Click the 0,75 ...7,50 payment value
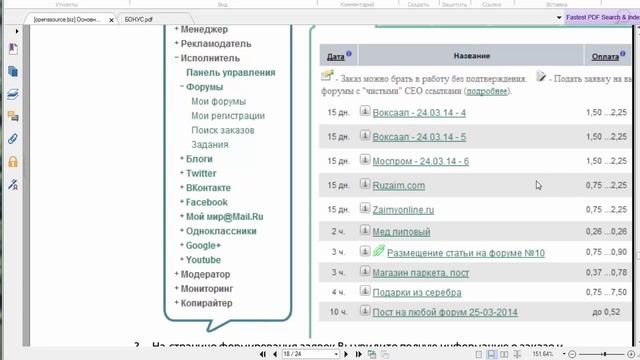640x360 pixels. [x=606, y=292]
